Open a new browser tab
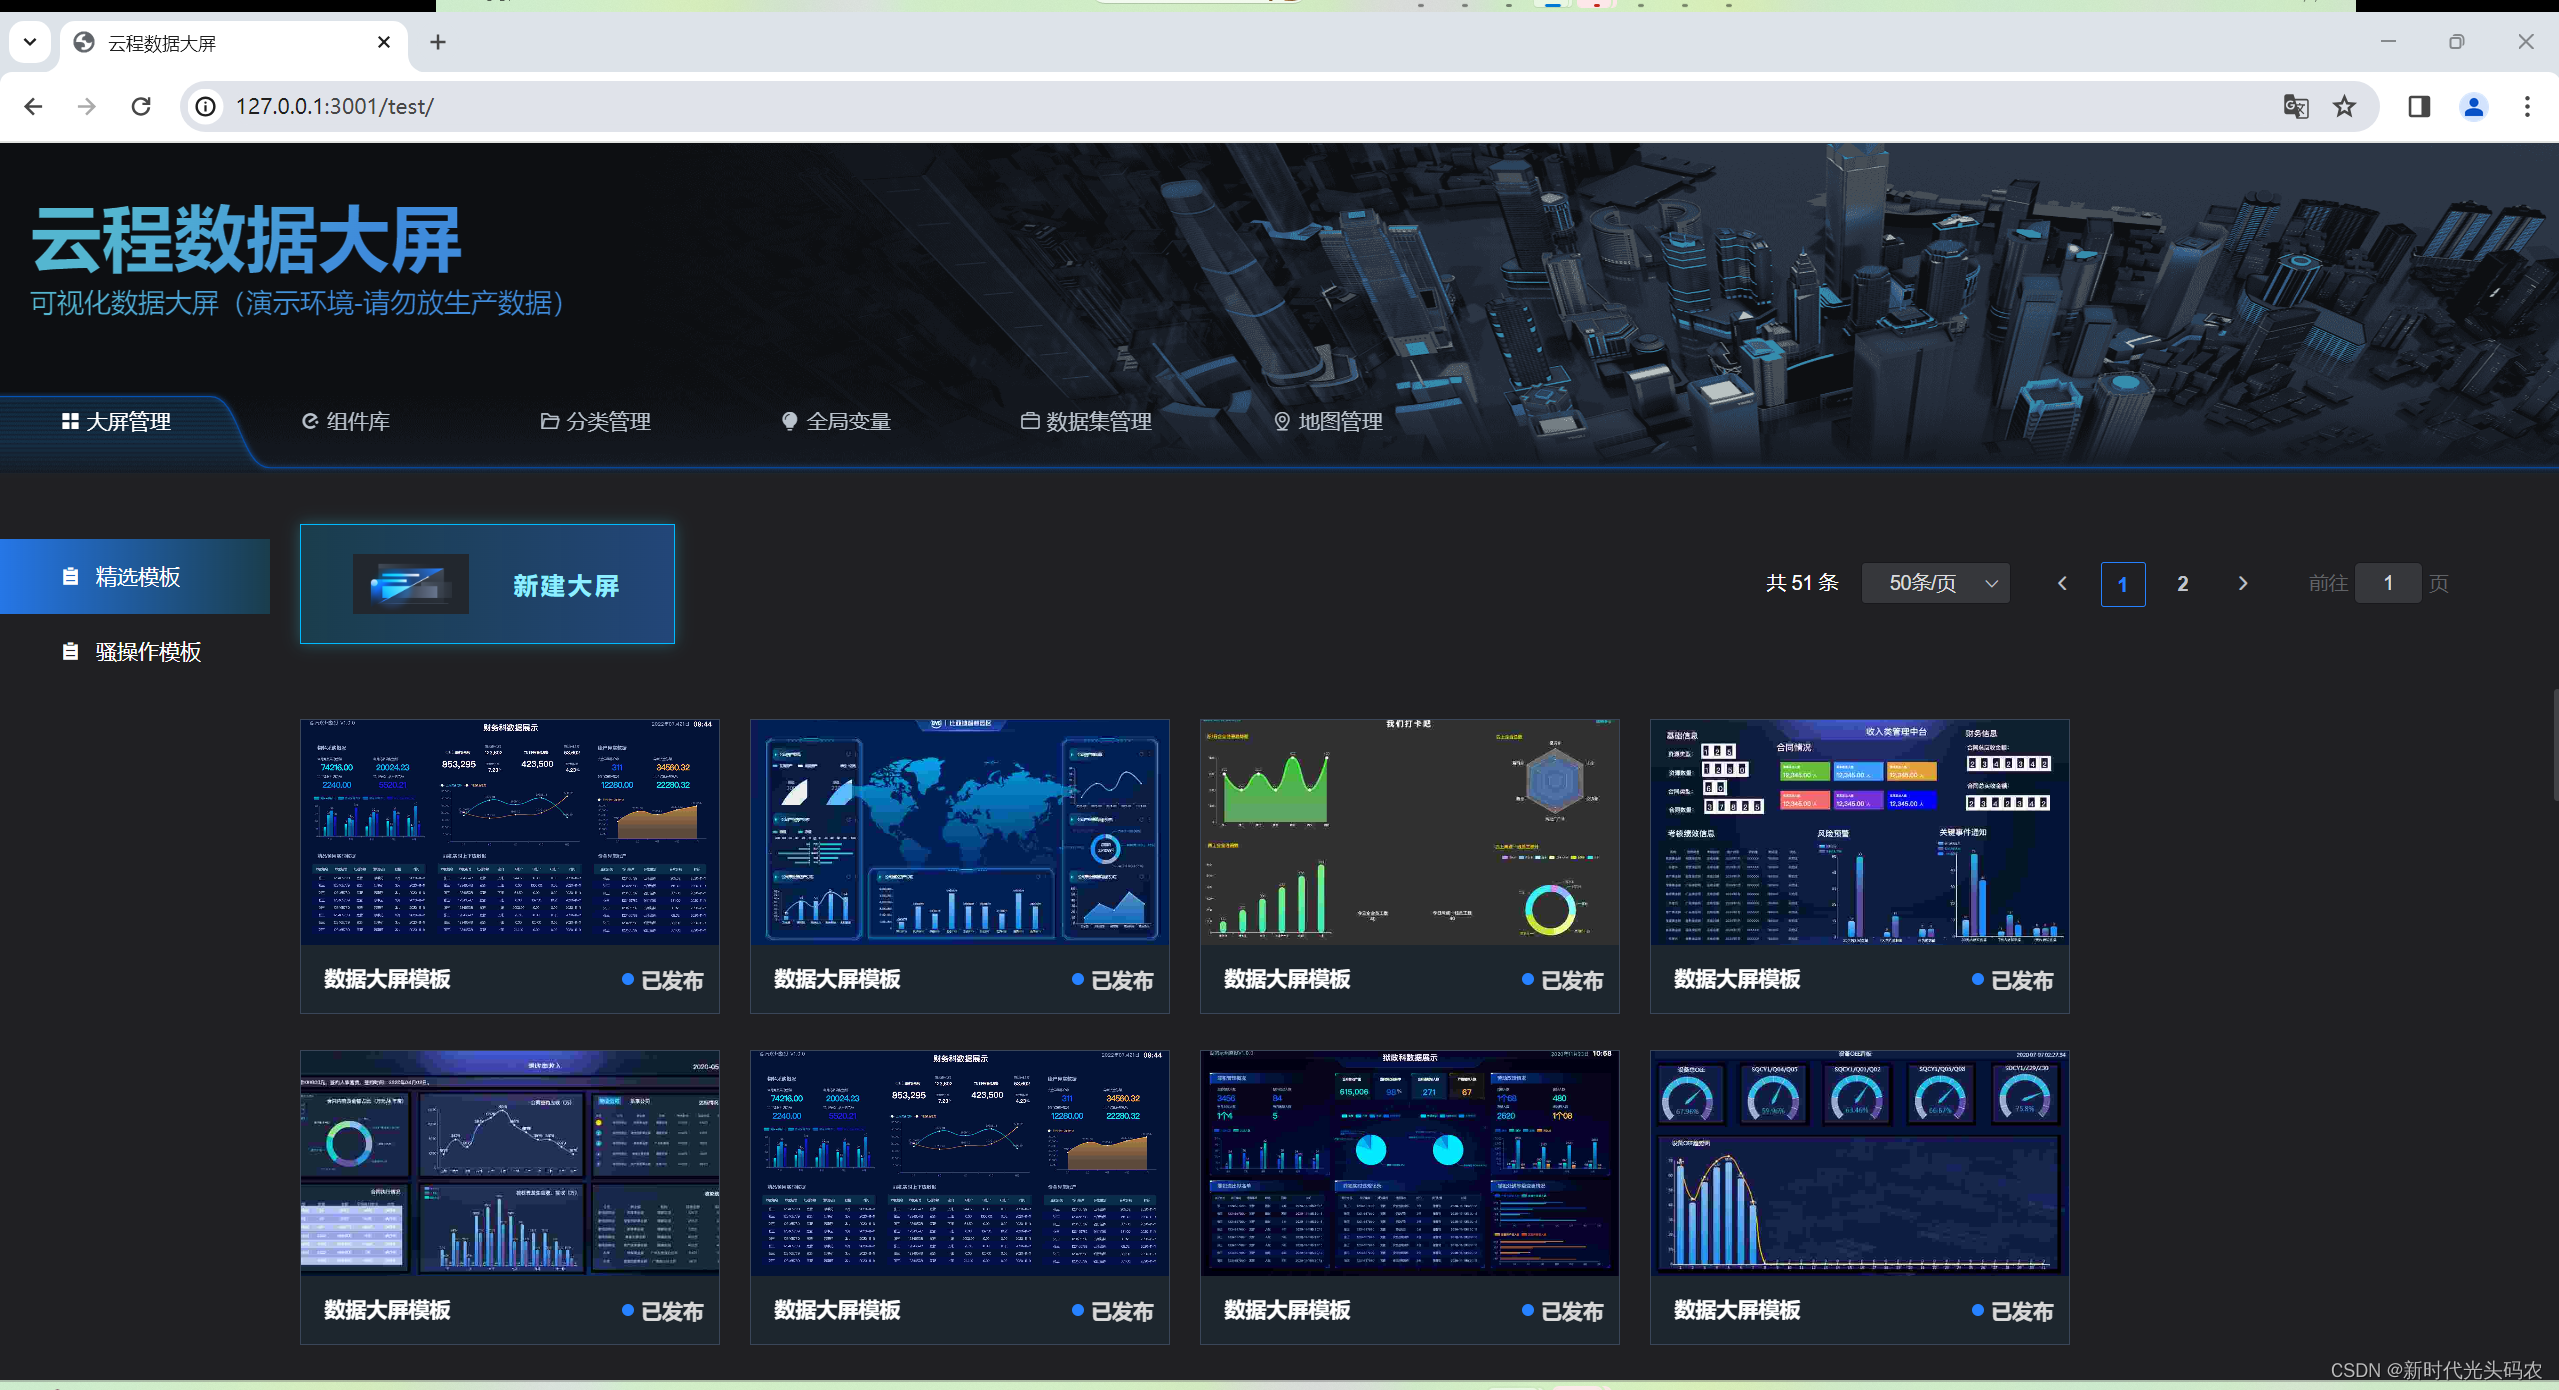This screenshot has height=1390, width=2559. pos(438,42)
